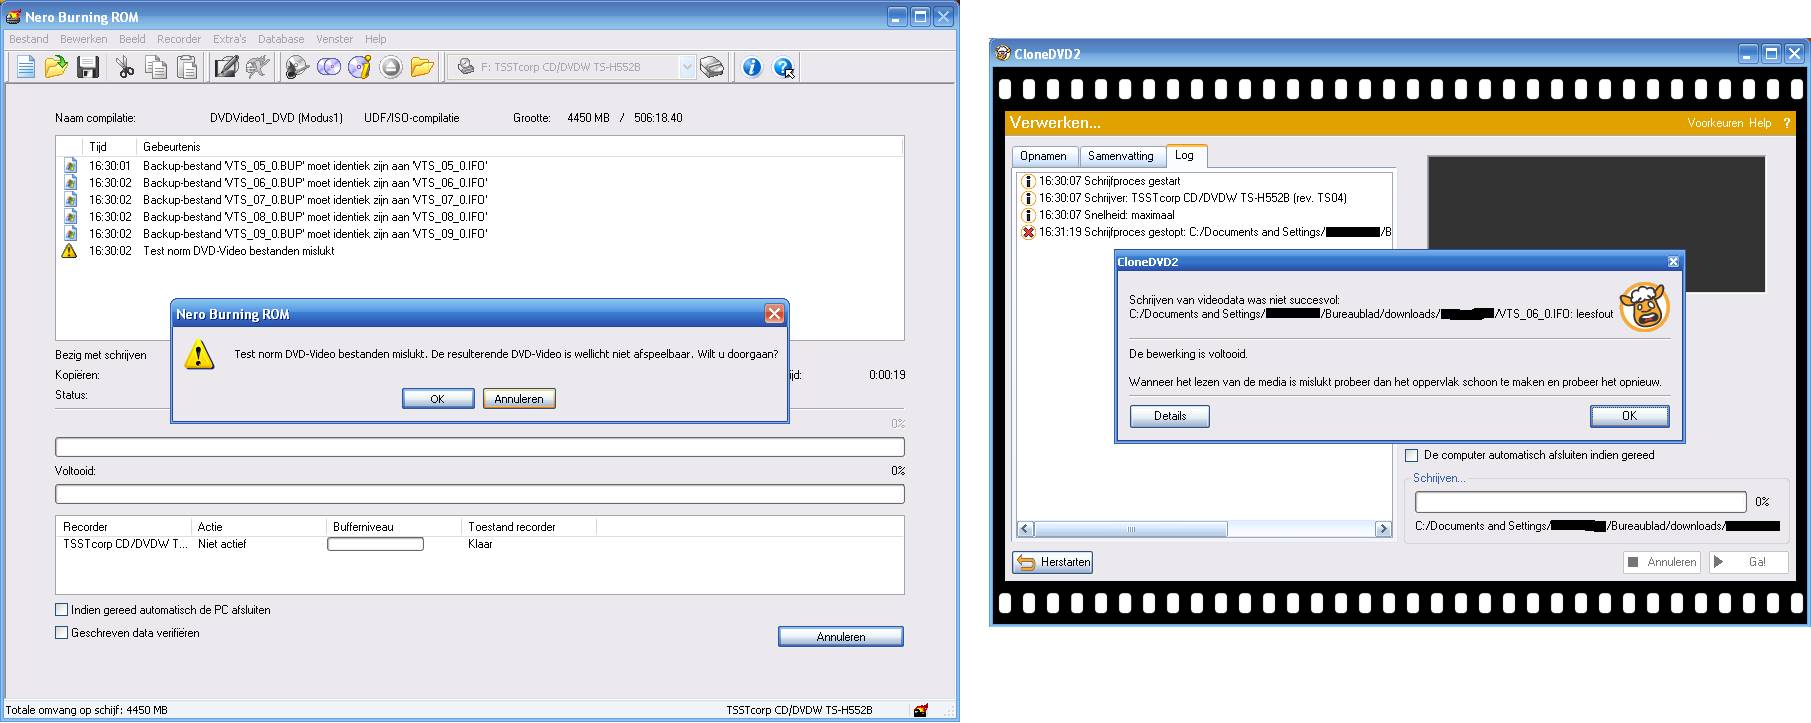
Task: Open the Extra's menu
Action: (229, 39)
